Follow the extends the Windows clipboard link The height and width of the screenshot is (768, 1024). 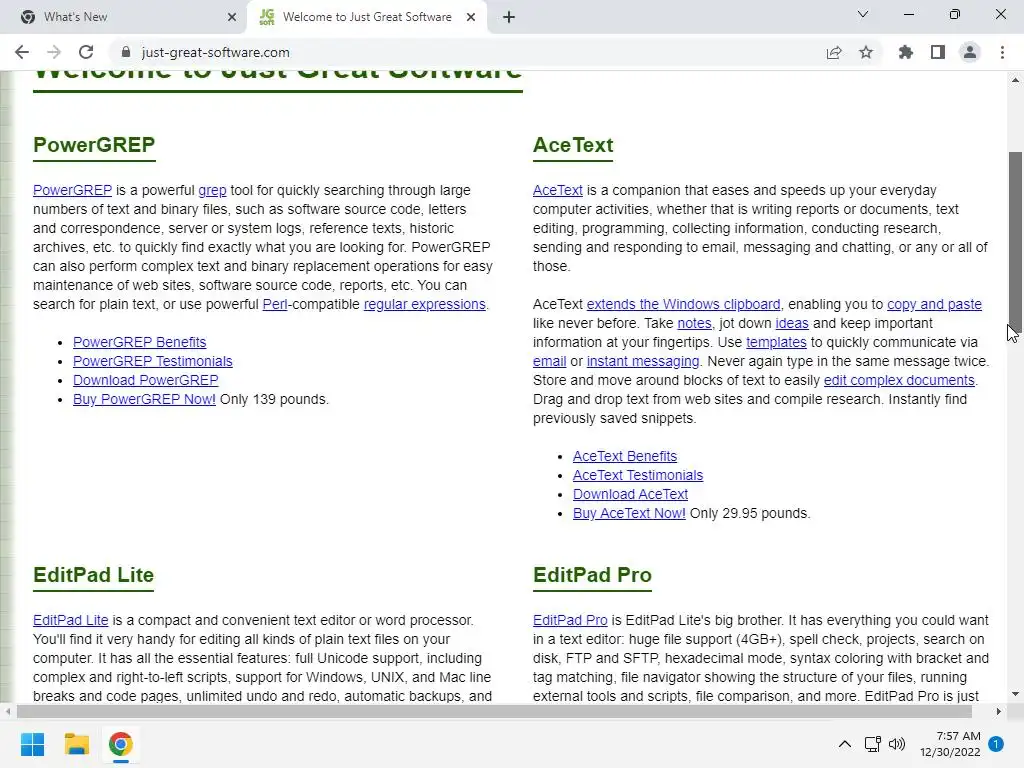point(683,304)
